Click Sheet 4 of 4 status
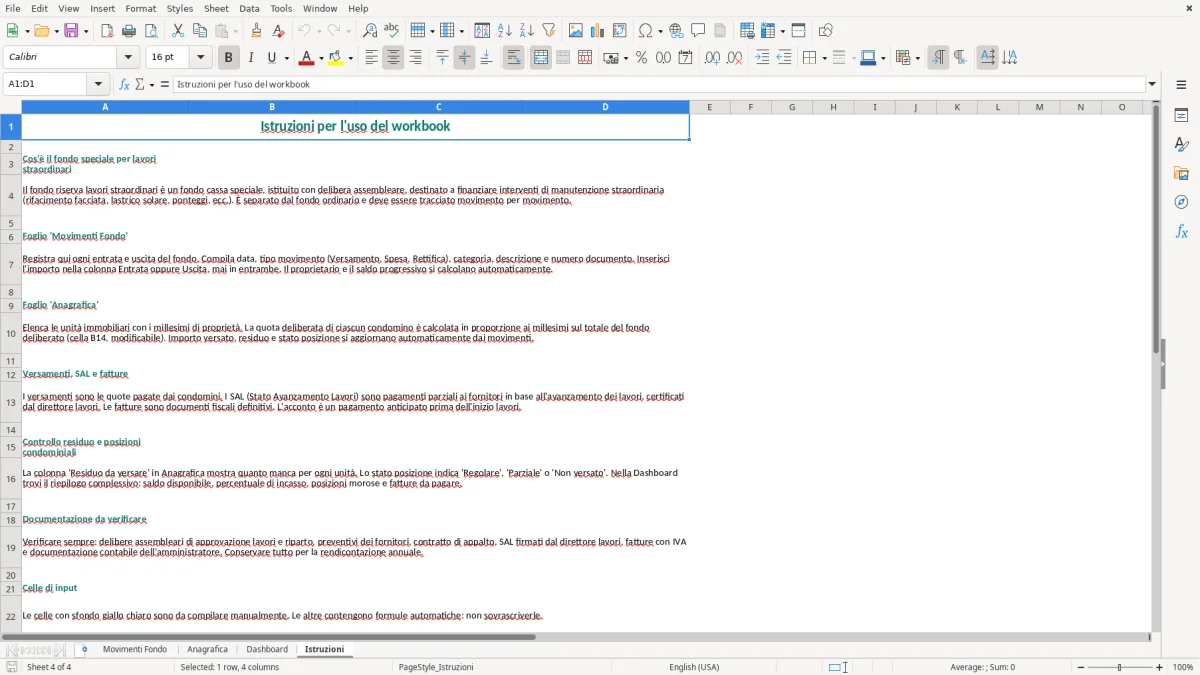This screenshot has height=675, width=1200. 49,667
